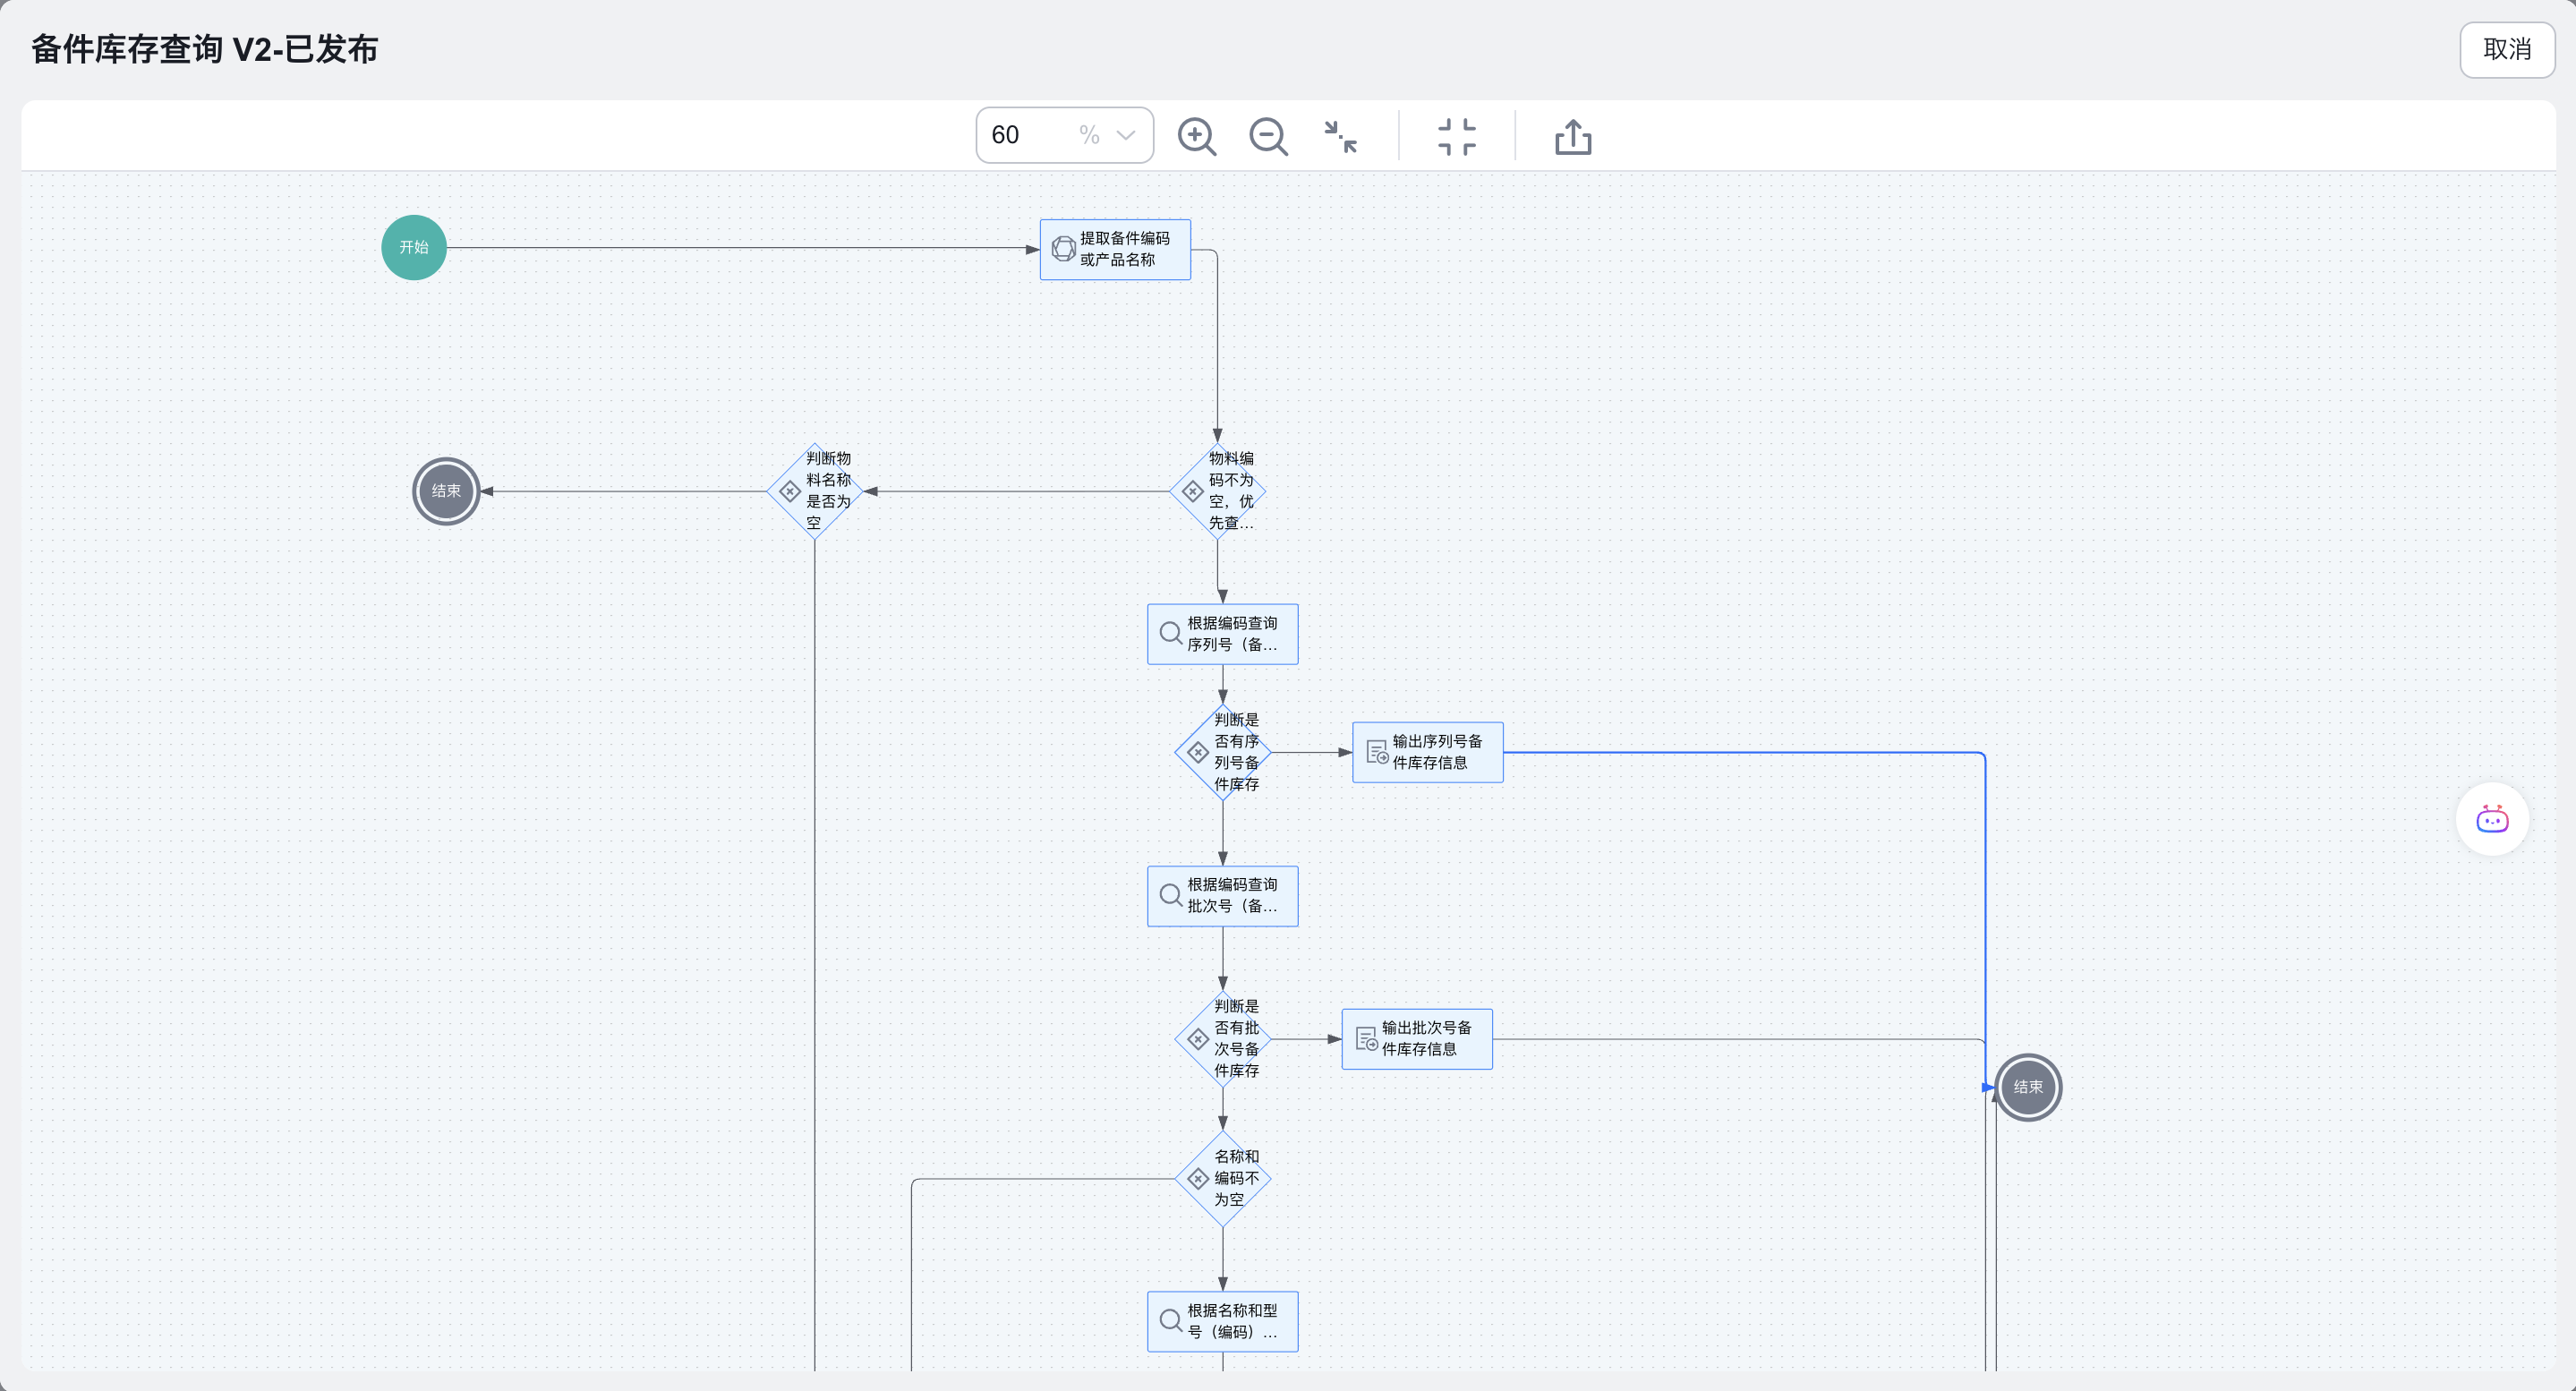Open the AI assistant robot icon

[2491, 819]
